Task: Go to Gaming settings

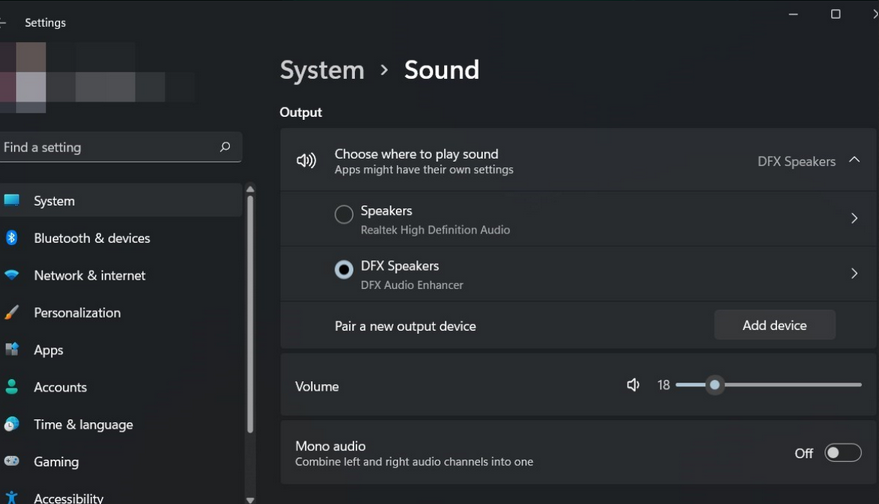Action: click(x=121, y=461)
